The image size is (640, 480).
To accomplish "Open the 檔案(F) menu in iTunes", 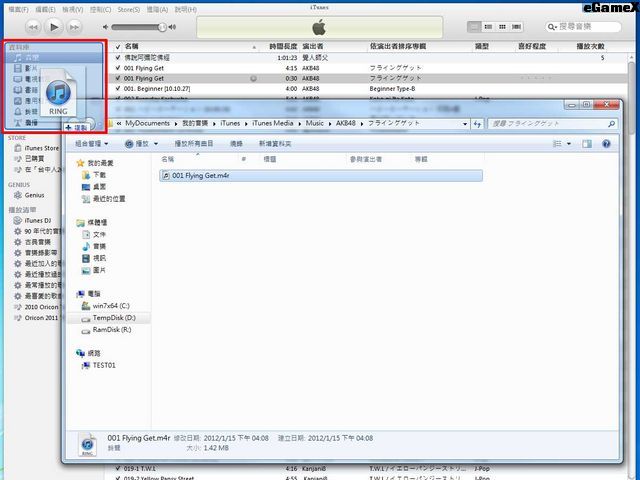I will 18,9.
